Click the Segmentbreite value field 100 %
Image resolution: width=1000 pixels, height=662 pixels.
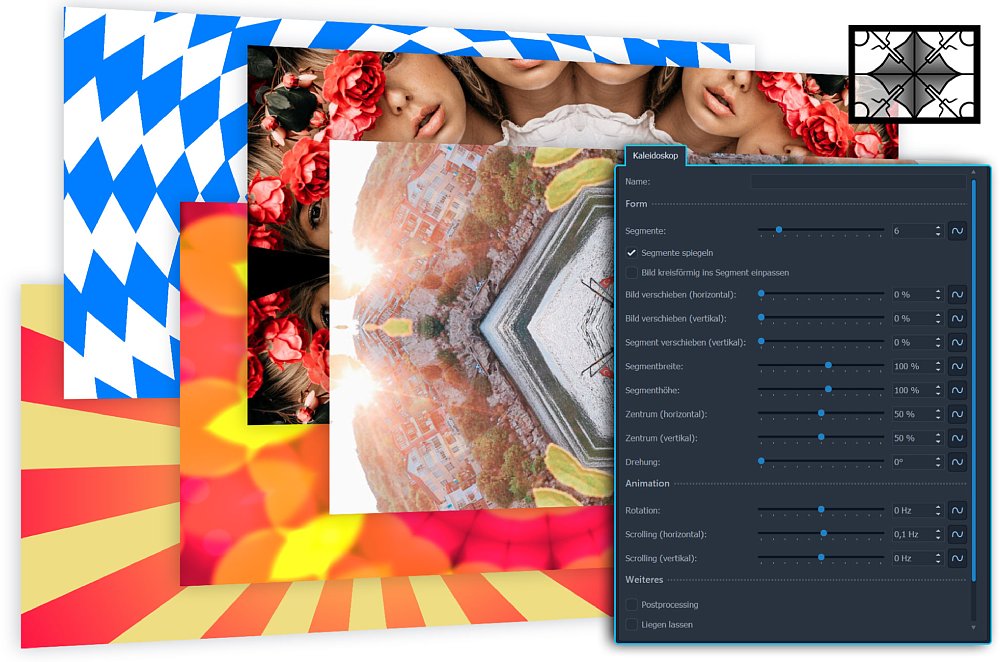click(x=913, y=366)
